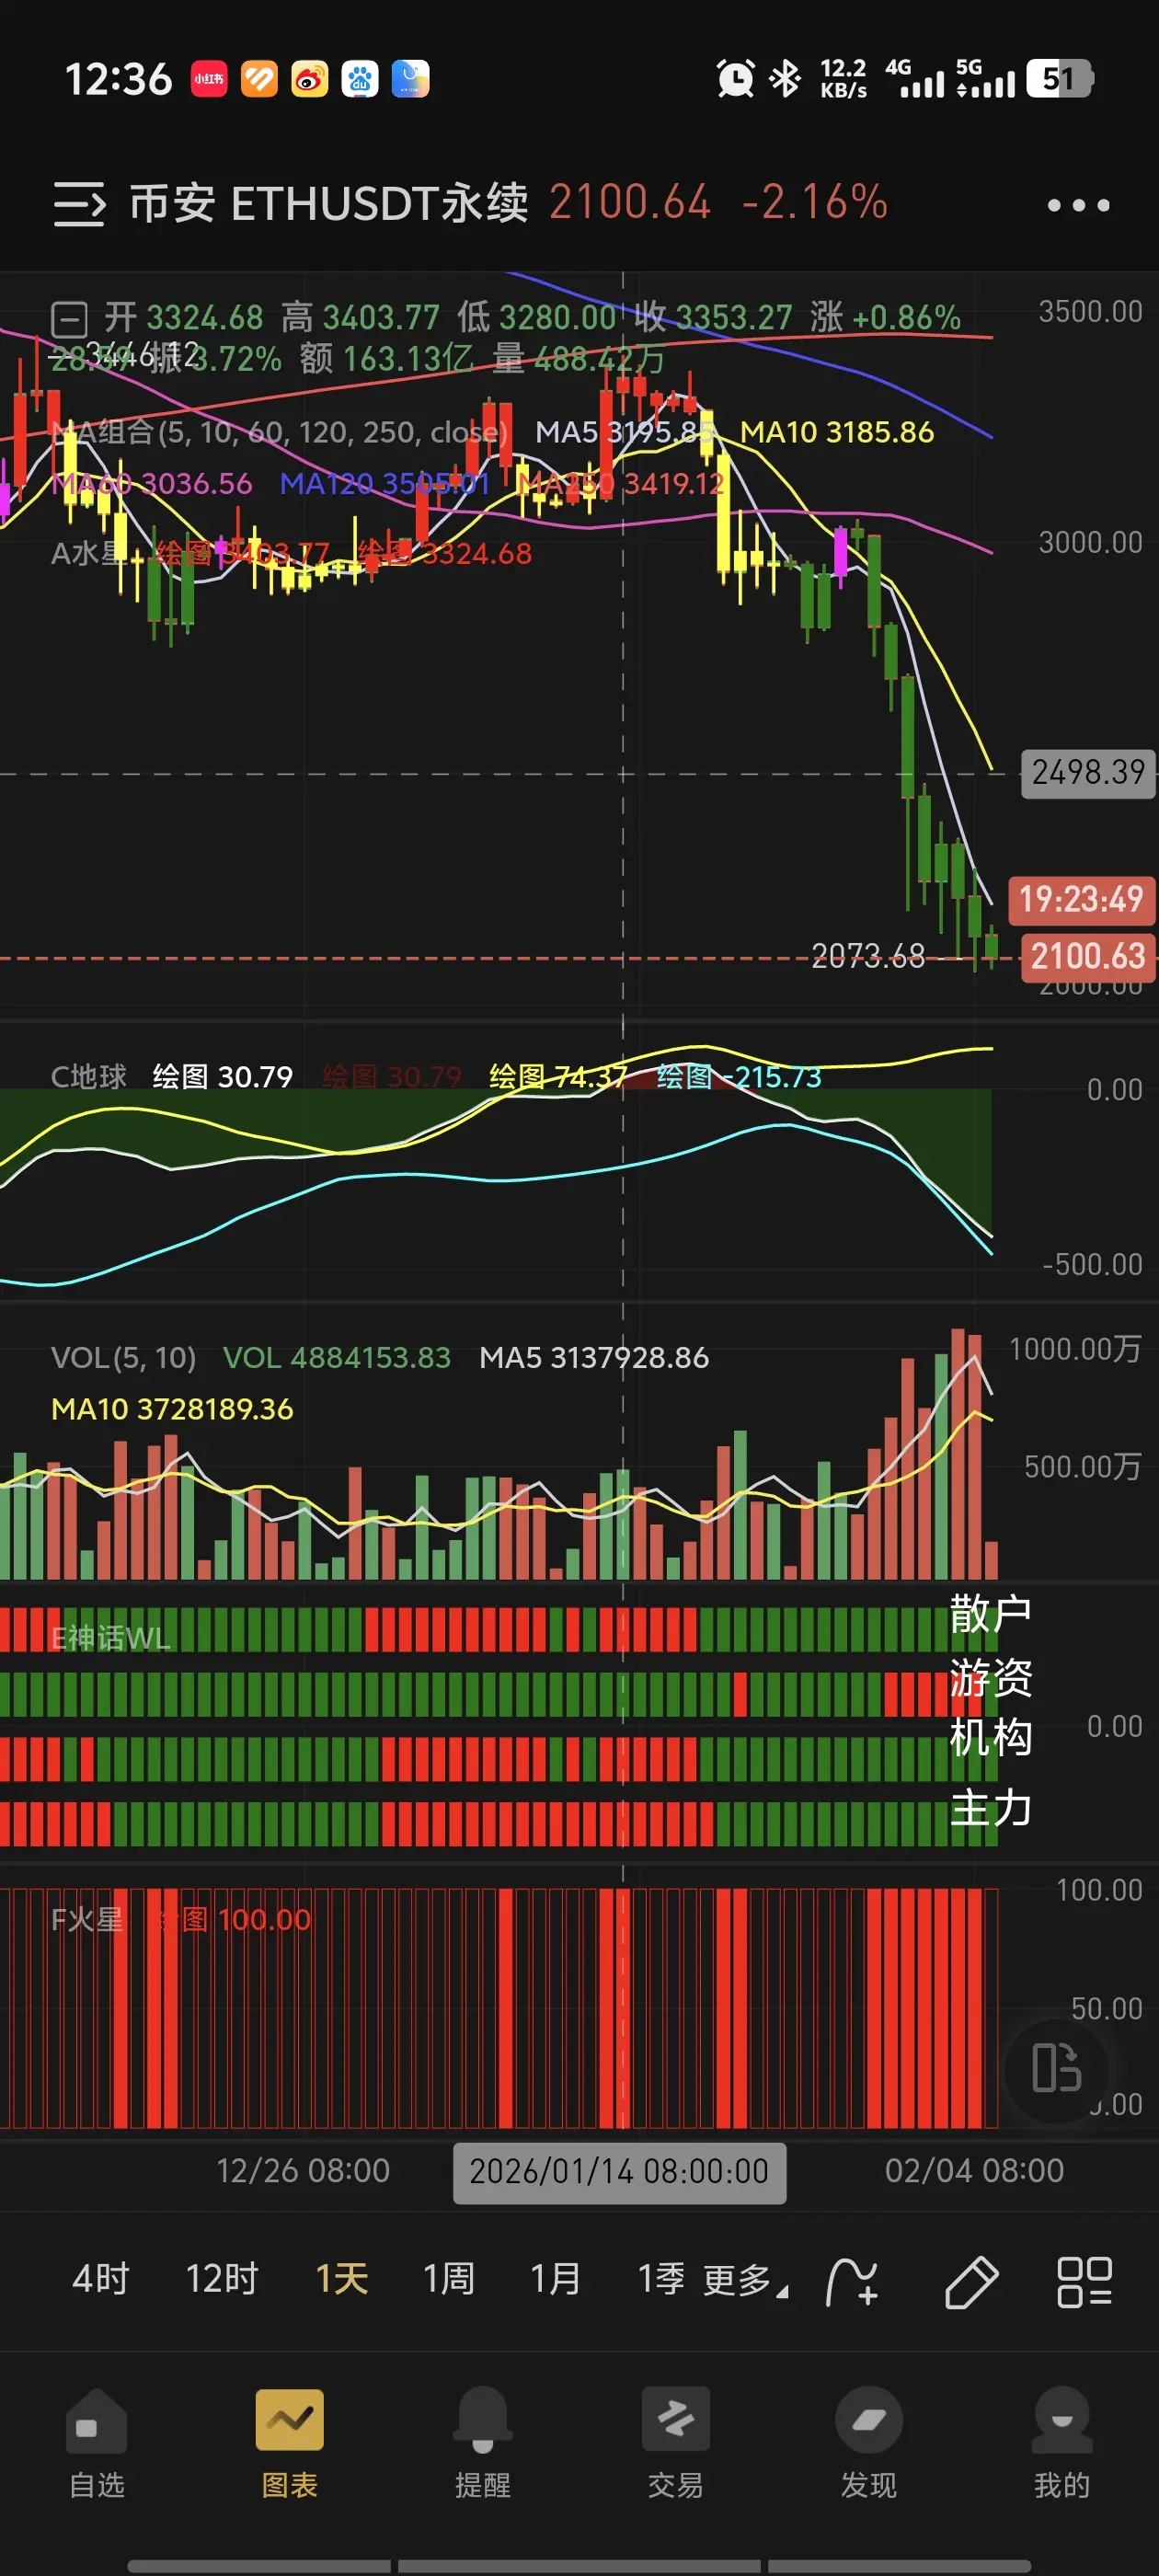
Task: Open the Baidu notification icon
Action: point(359,79)
